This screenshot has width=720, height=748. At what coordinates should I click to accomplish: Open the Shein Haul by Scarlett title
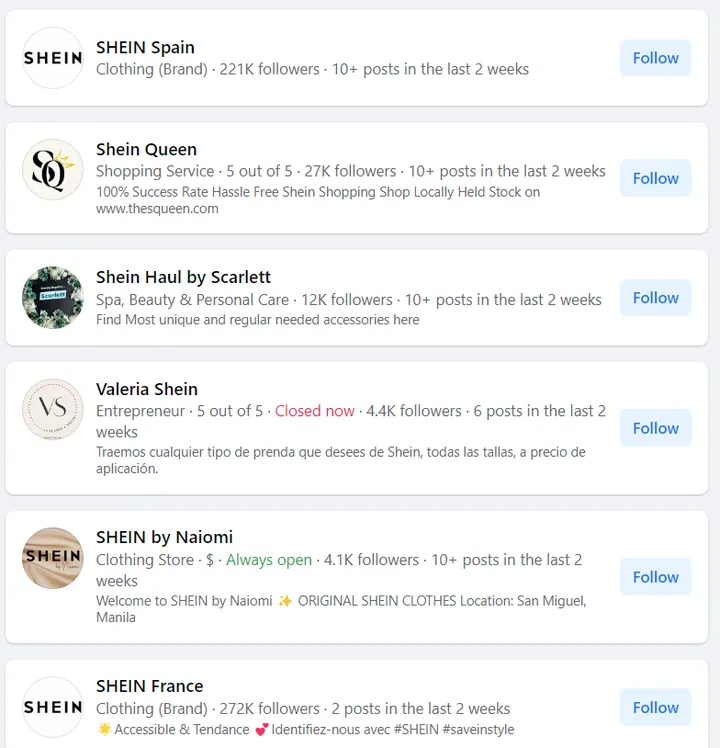tap(183, 277)
